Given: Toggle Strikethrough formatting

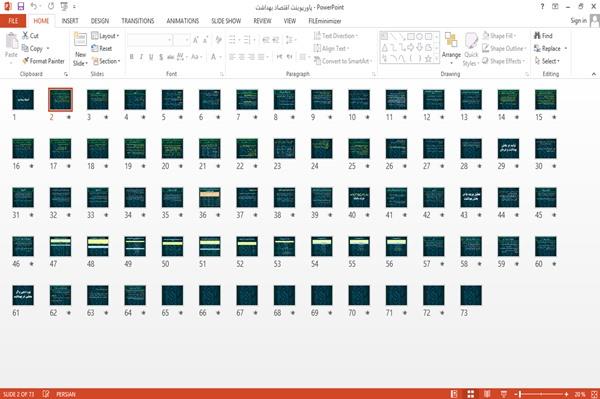Looking at the screenshot, I should point(170,57).
